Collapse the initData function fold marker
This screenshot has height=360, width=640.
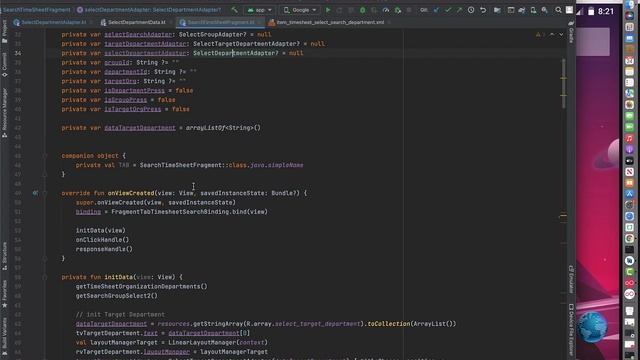click(x=45, y=277)
